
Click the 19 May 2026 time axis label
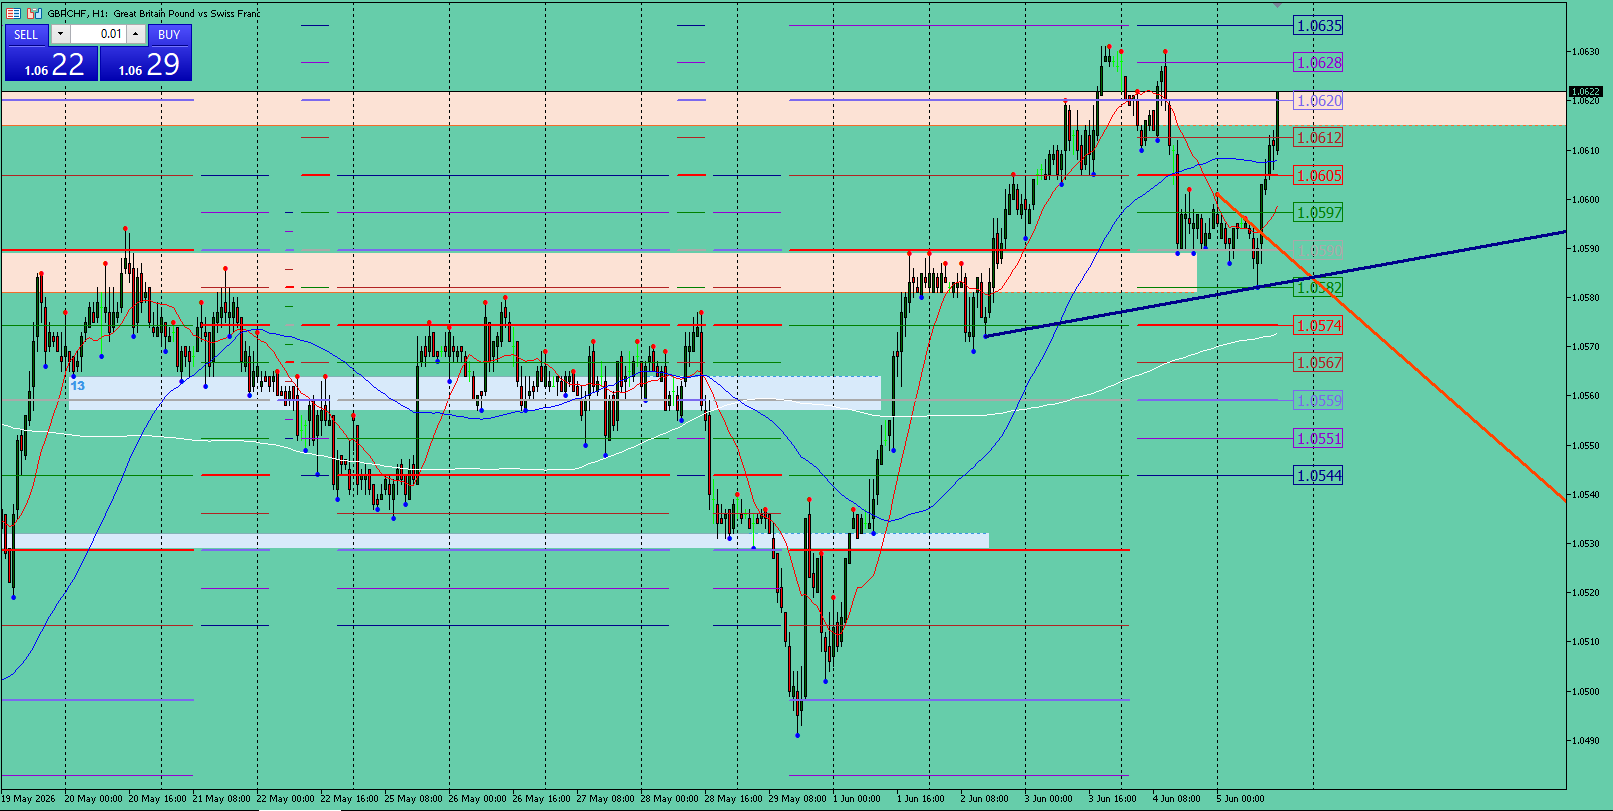(x=28, y=799)
